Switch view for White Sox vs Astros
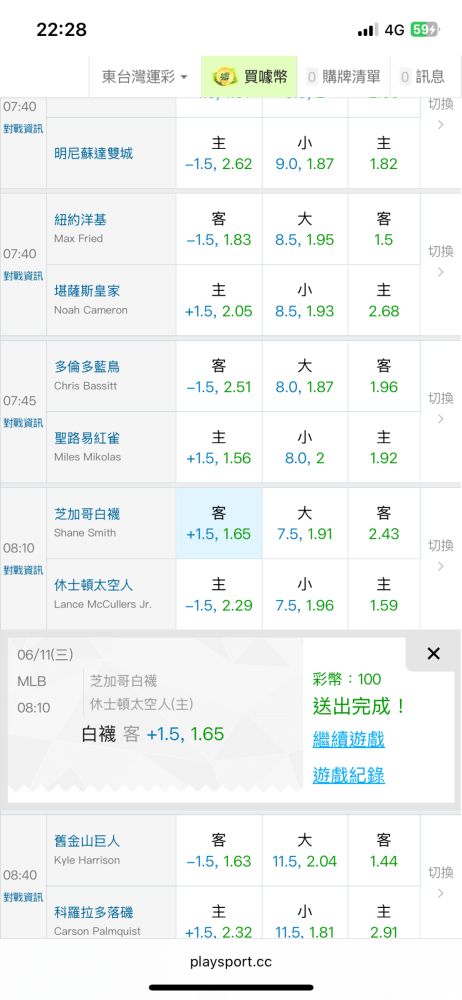 pos(440,555)
